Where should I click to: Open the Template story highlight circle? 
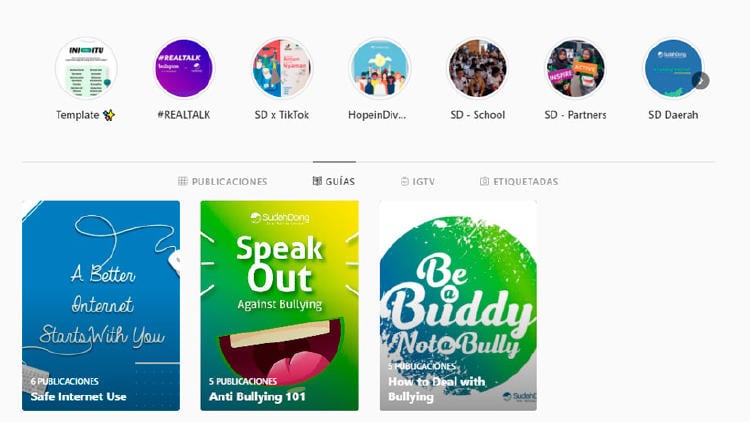(86, 68)
